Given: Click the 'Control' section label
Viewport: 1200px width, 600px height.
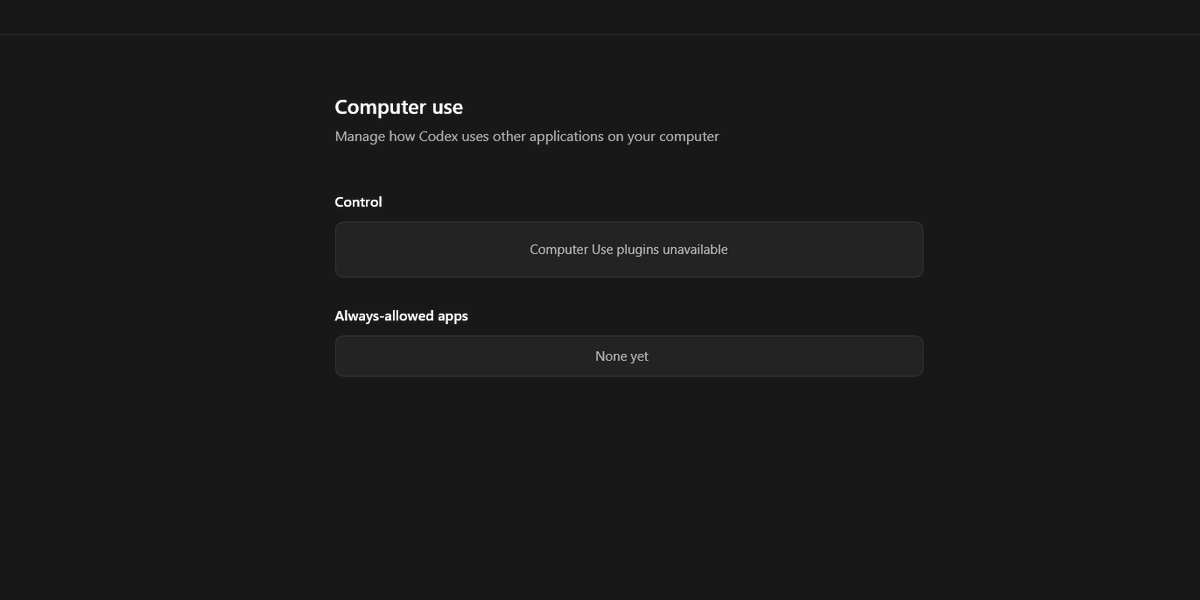Looking at the screenshot, I should click(x=358, y=202).
